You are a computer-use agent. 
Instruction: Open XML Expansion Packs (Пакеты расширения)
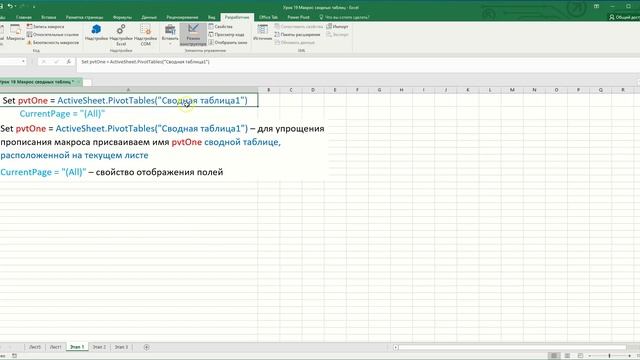click(x=297, y=35)
